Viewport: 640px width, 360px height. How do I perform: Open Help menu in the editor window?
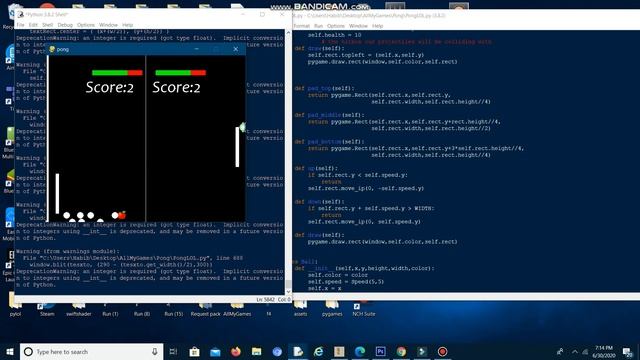[377, 26]
